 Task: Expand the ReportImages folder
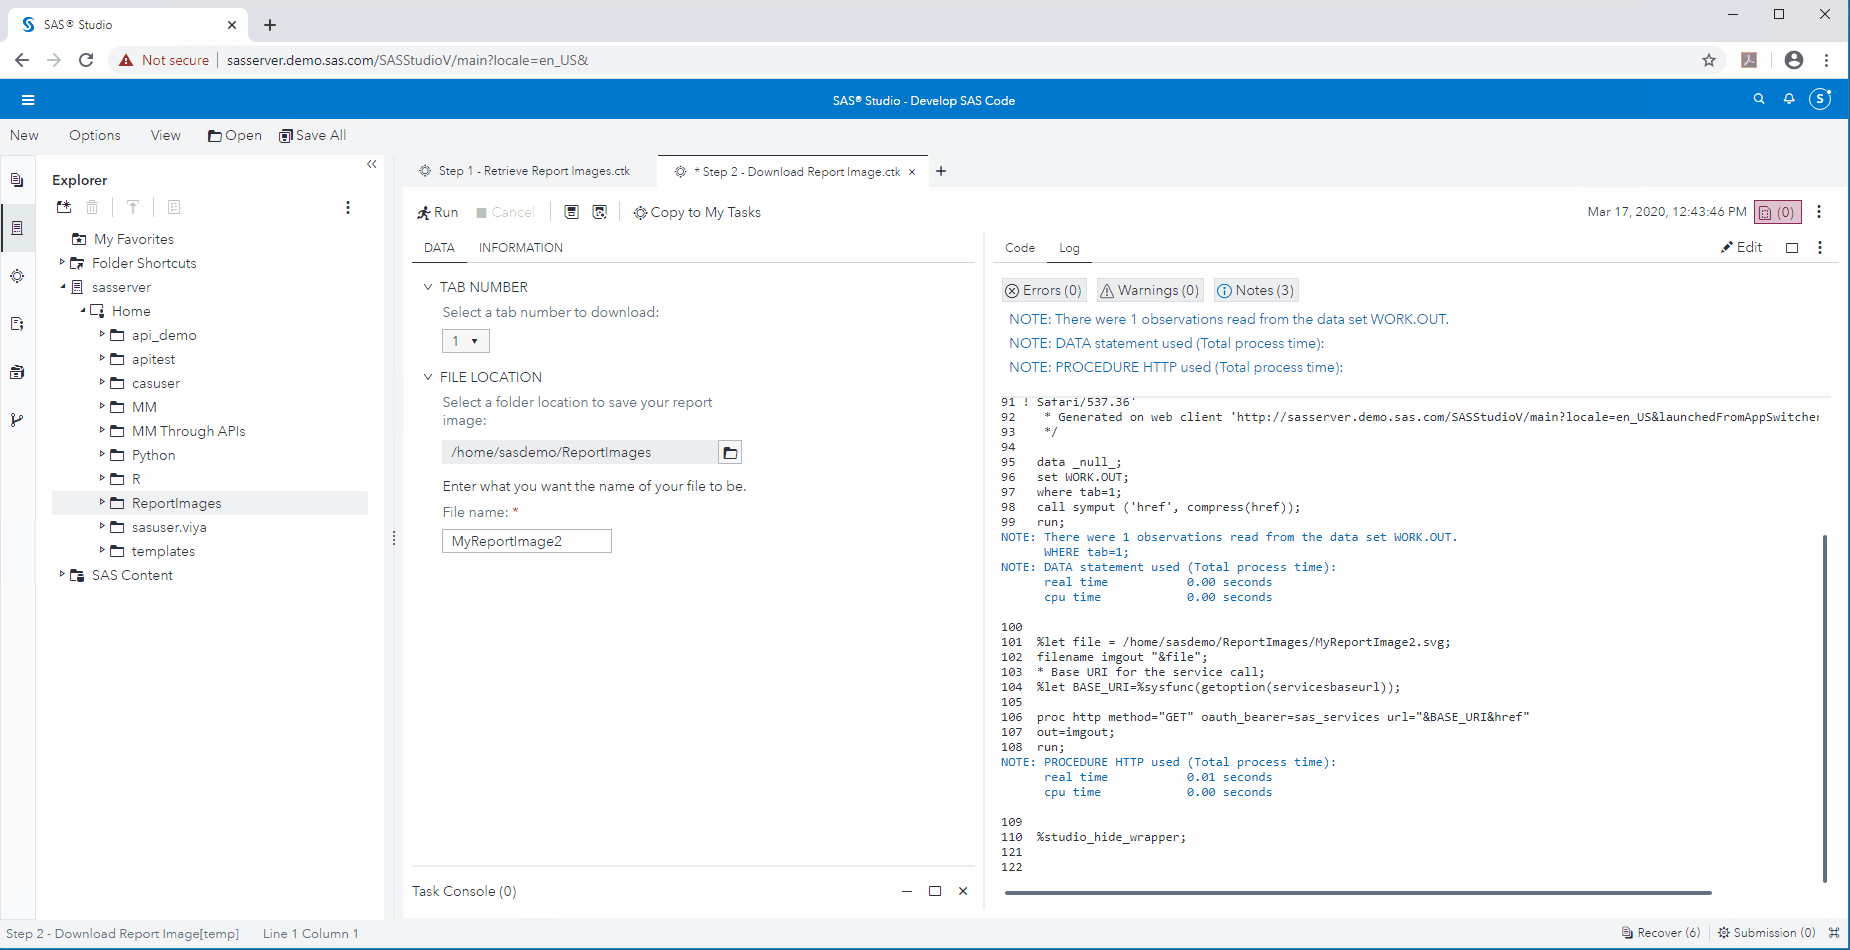pyautogui.click(x=102, y=502)
